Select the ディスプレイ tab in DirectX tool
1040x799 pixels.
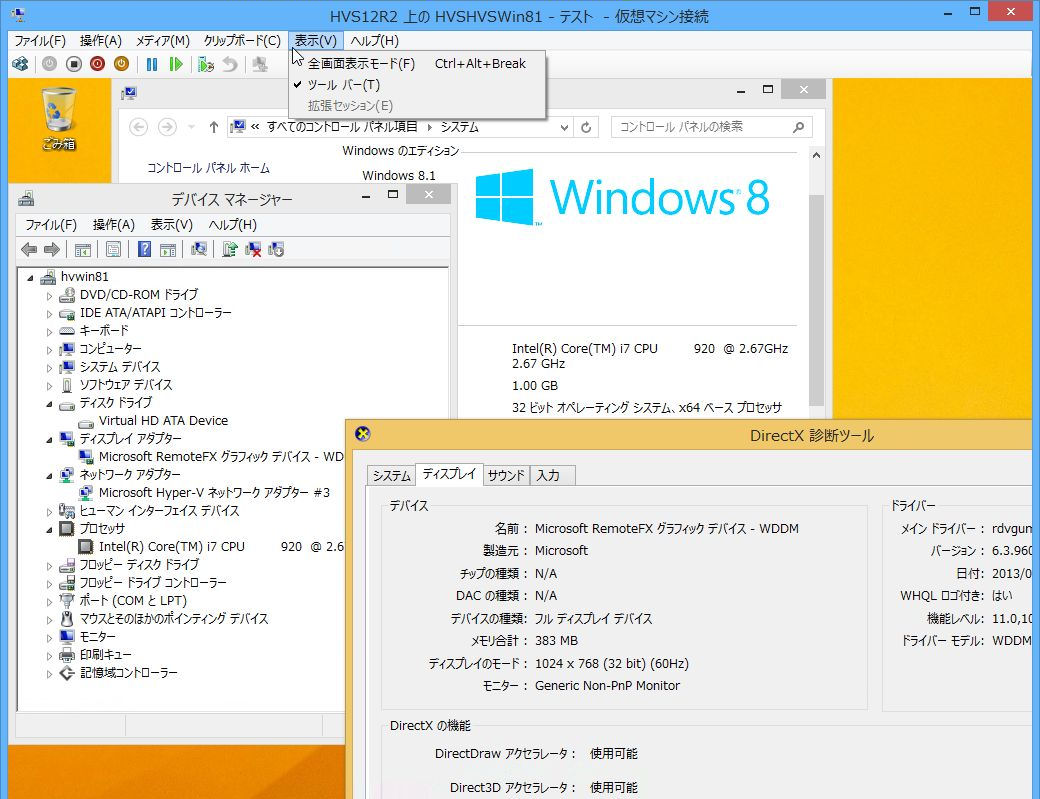[449, 474]
